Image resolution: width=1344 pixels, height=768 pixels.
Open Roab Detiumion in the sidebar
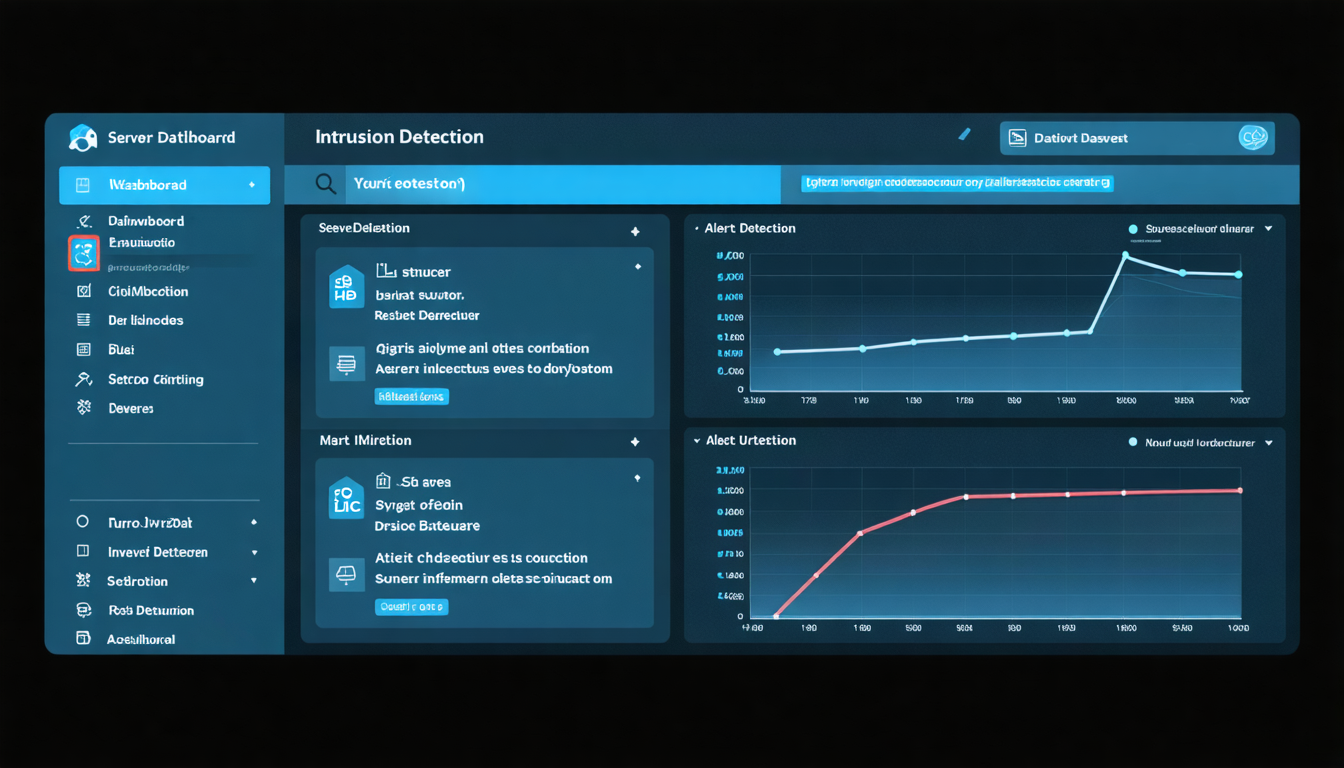coord(151,610)
